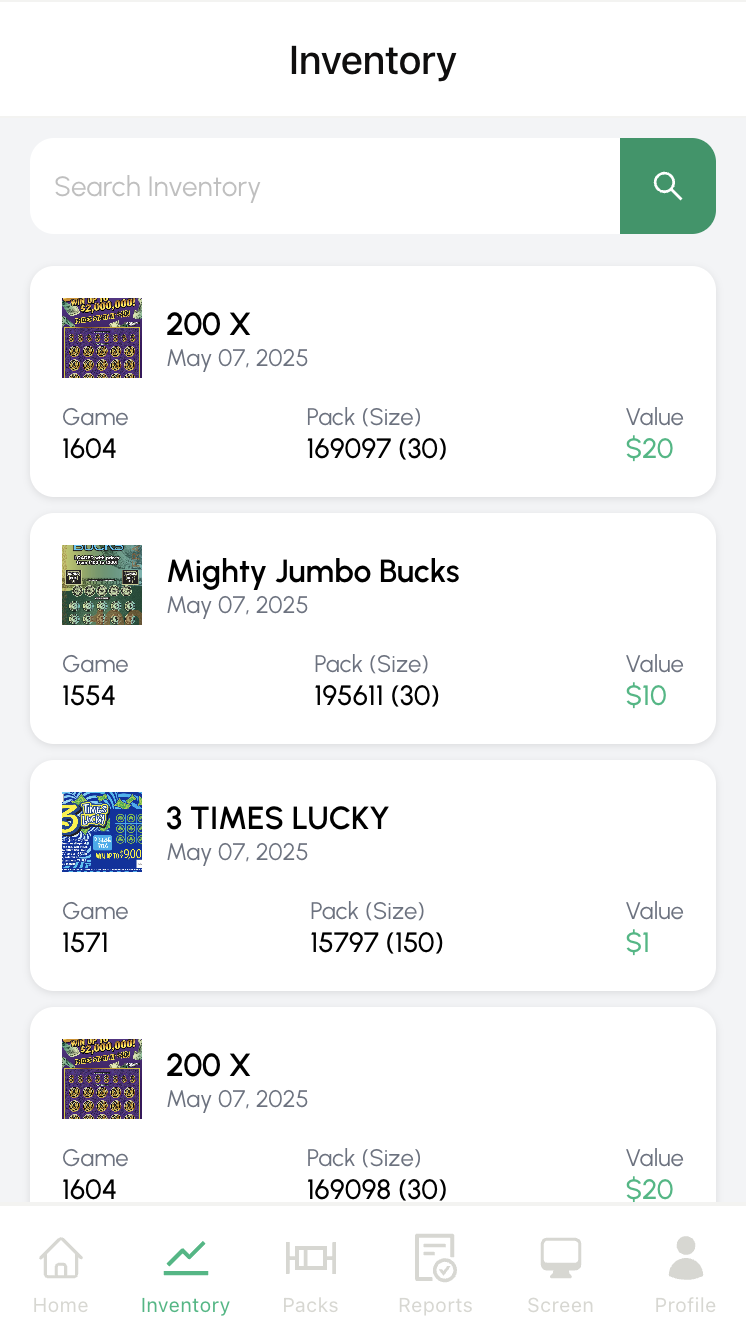
Task: Click pack number 195611 (30)
Action: 376,696
